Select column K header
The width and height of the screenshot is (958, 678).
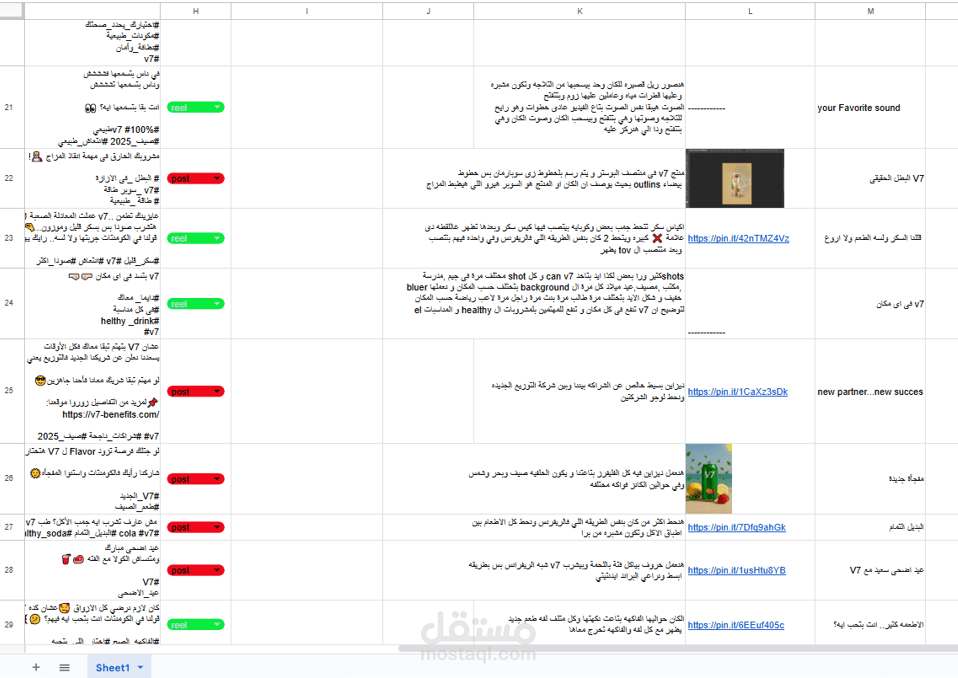tap(579, 11)
